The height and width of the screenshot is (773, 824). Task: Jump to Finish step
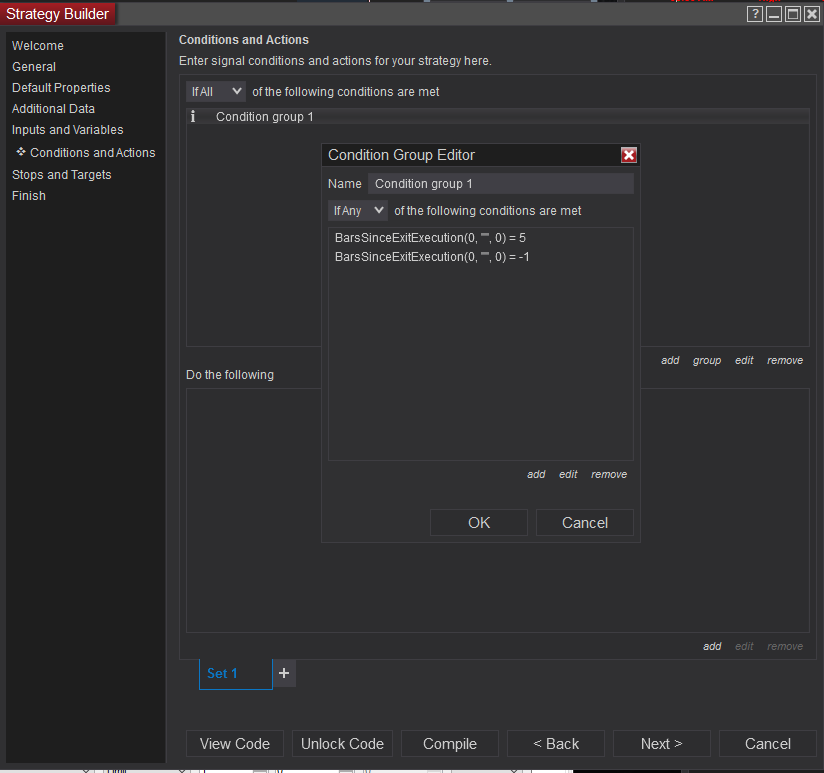tap(29, 196)
